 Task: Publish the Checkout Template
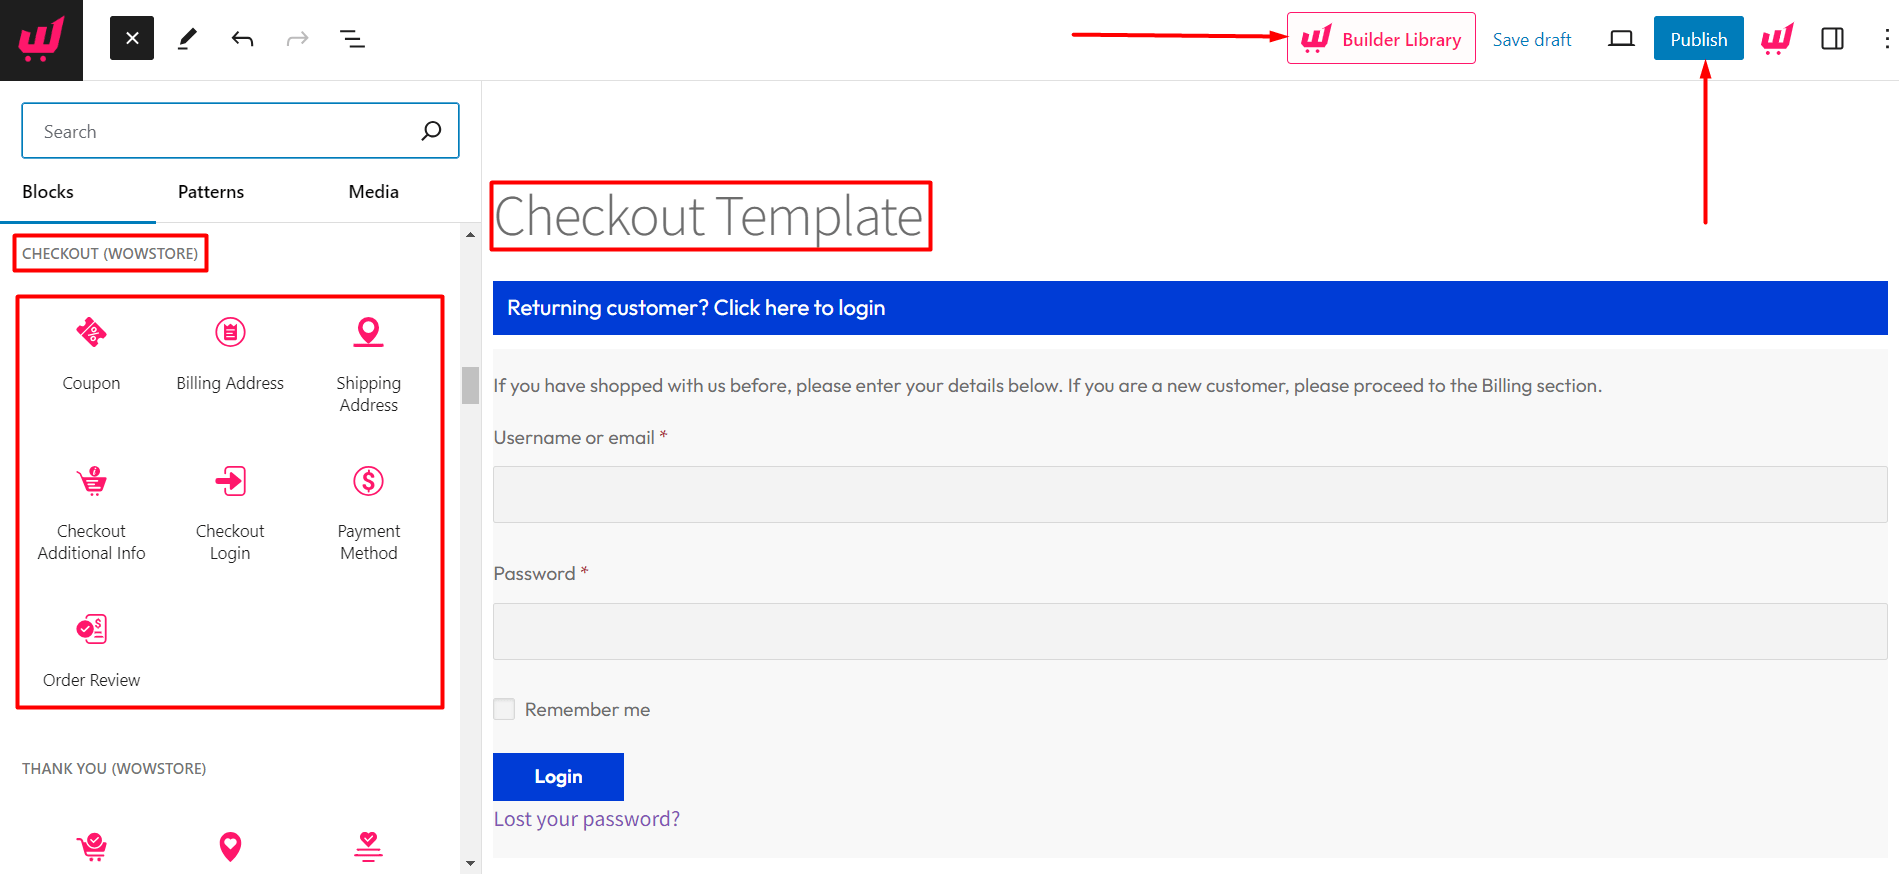(x=1698, y=38)
